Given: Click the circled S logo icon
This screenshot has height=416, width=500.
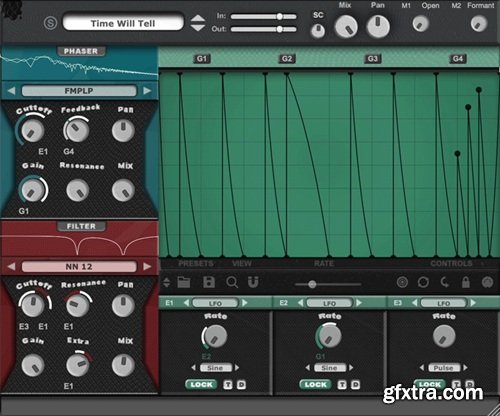Looking at the screenshot, I should click(50, 23).
